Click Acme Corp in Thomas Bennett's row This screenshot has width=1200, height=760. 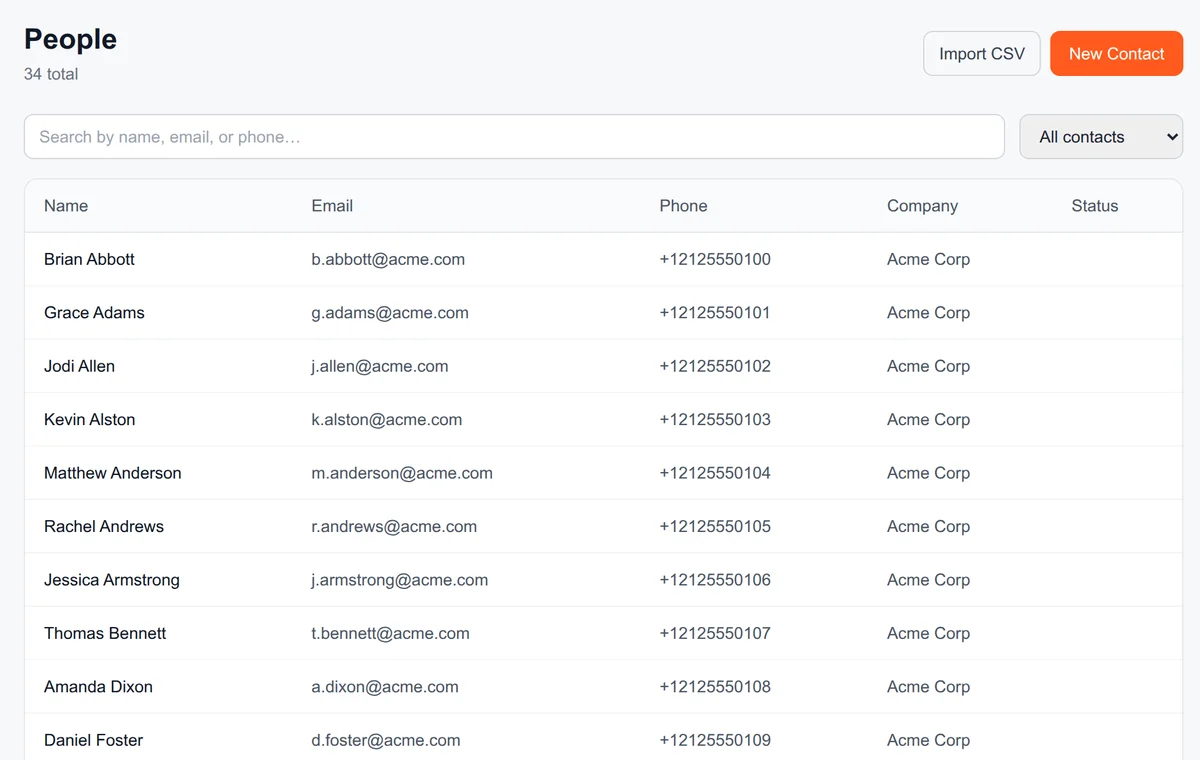coord(928,634)
